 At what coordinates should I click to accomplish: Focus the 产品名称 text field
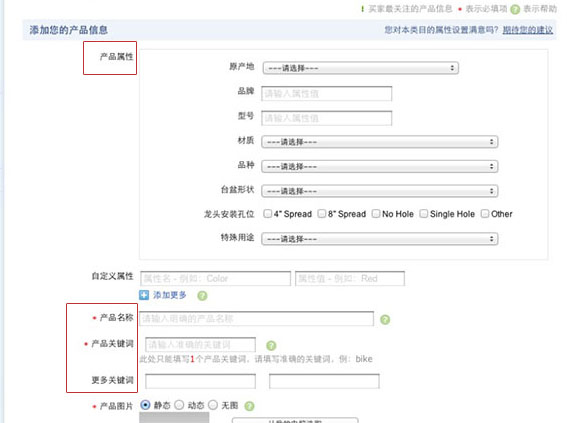point(257,319)
